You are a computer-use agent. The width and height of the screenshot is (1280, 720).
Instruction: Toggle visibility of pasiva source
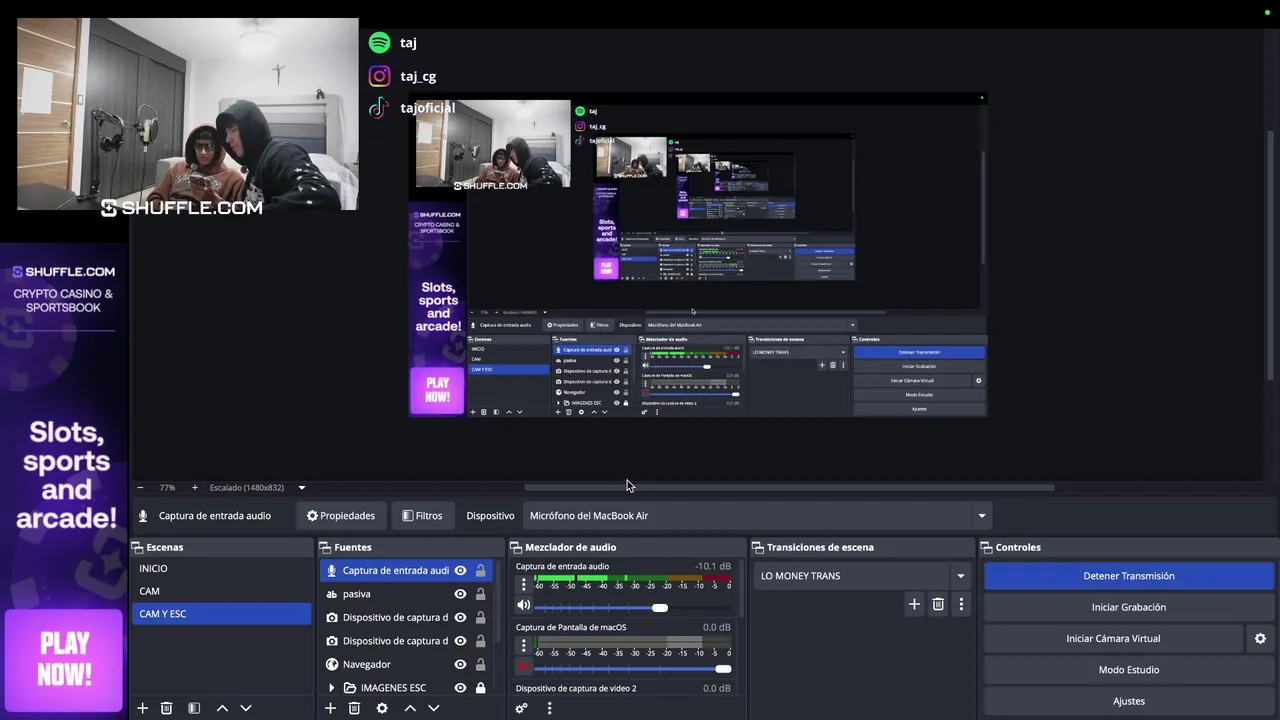(460, 594)
